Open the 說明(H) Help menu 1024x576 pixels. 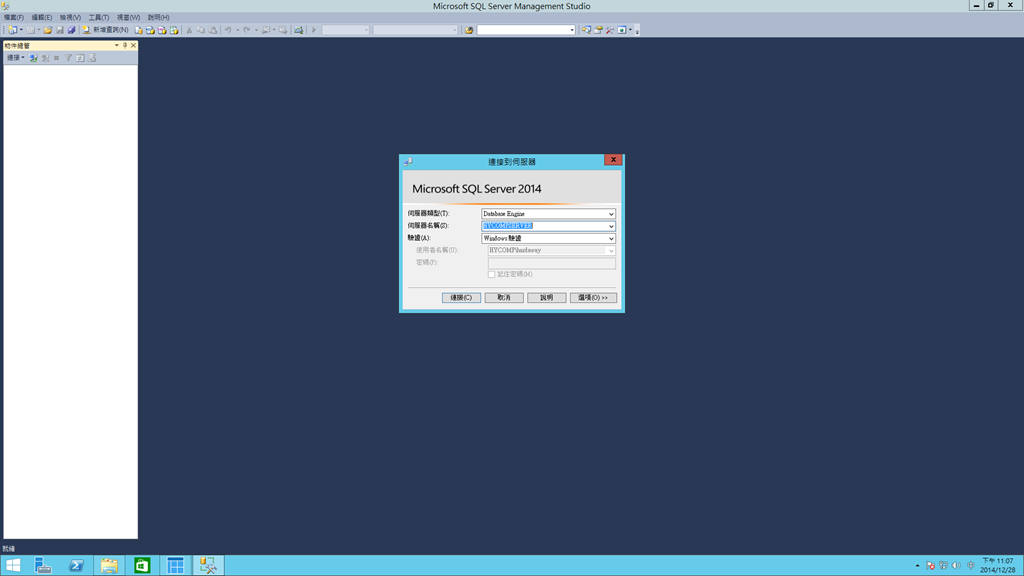(158, 18)
